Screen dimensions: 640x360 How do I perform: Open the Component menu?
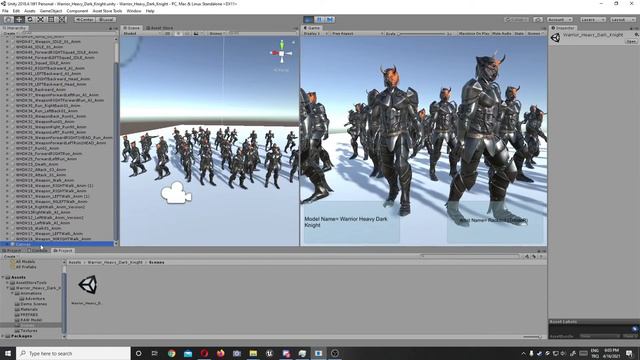tap(77, 11)
